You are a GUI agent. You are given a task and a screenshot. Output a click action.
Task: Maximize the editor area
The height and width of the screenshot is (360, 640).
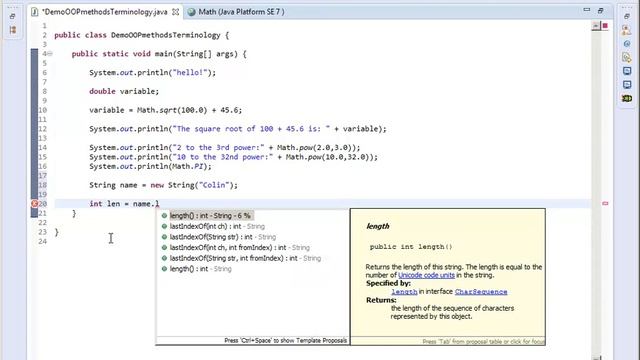coord(600,11)
